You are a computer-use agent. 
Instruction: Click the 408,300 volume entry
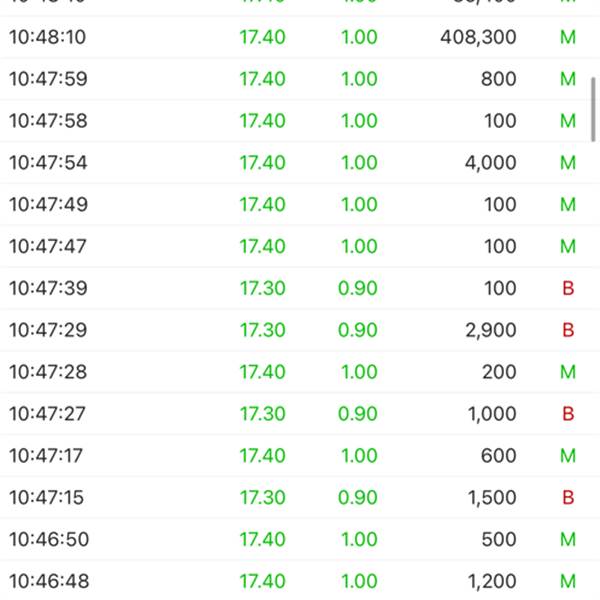pyautogui.click(x=478, y=38)
